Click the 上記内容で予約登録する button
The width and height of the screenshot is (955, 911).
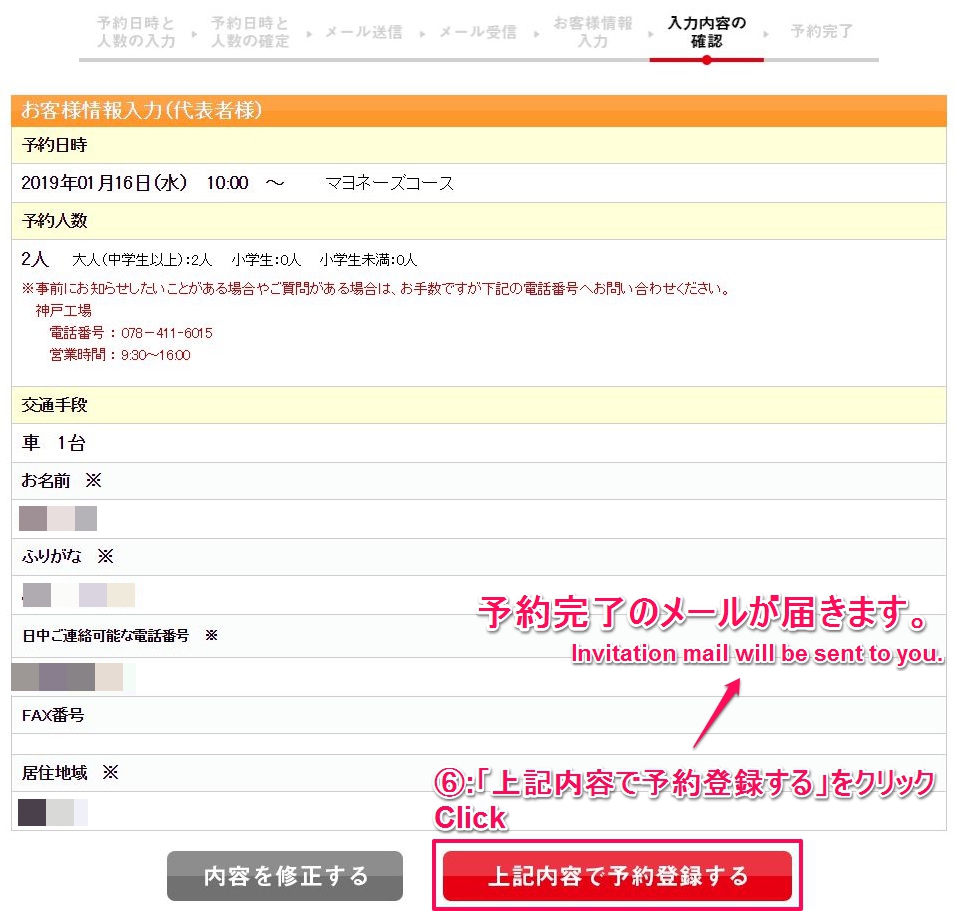click(x=617, y=876)
